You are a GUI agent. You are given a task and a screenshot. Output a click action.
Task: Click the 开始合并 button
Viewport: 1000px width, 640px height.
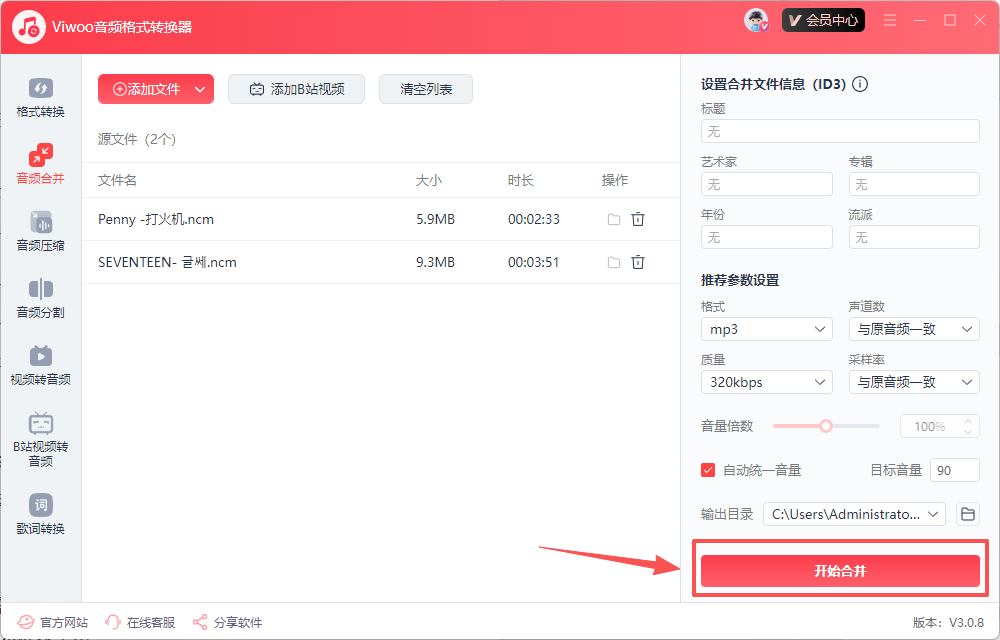[x=840, y=571]
